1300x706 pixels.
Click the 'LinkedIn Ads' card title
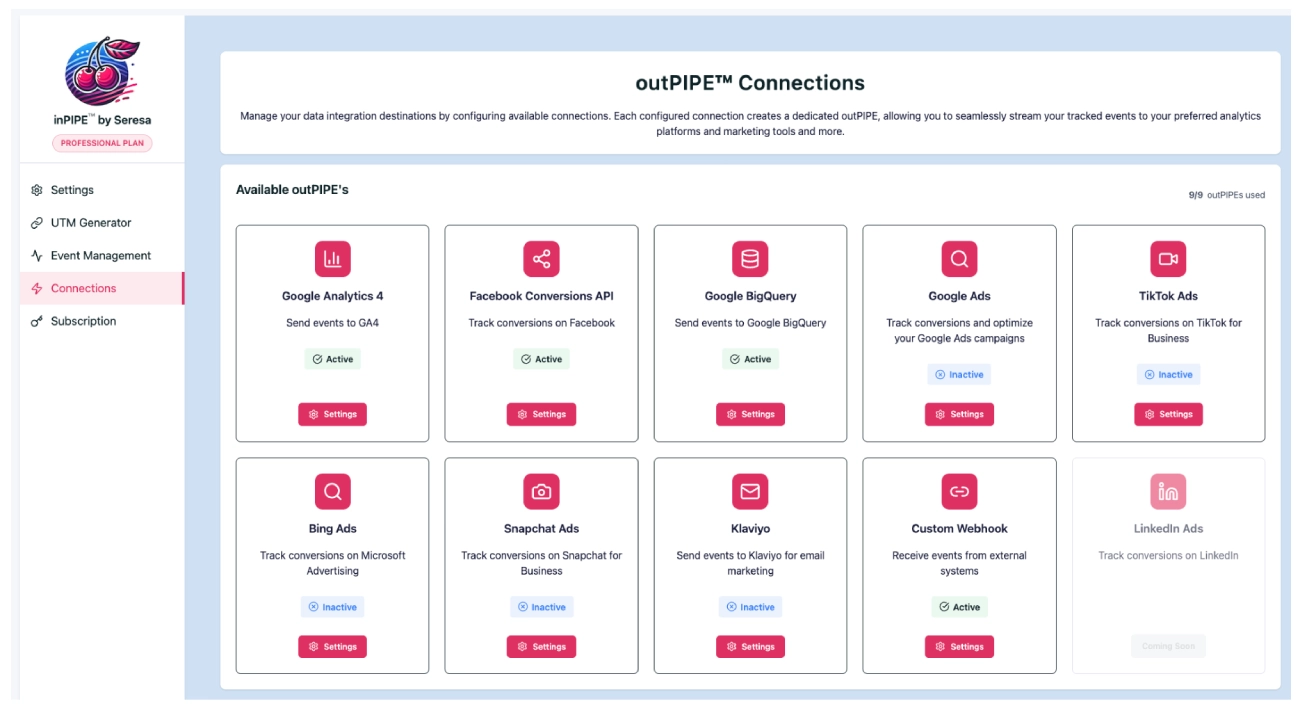click(x=1168, y=529)
